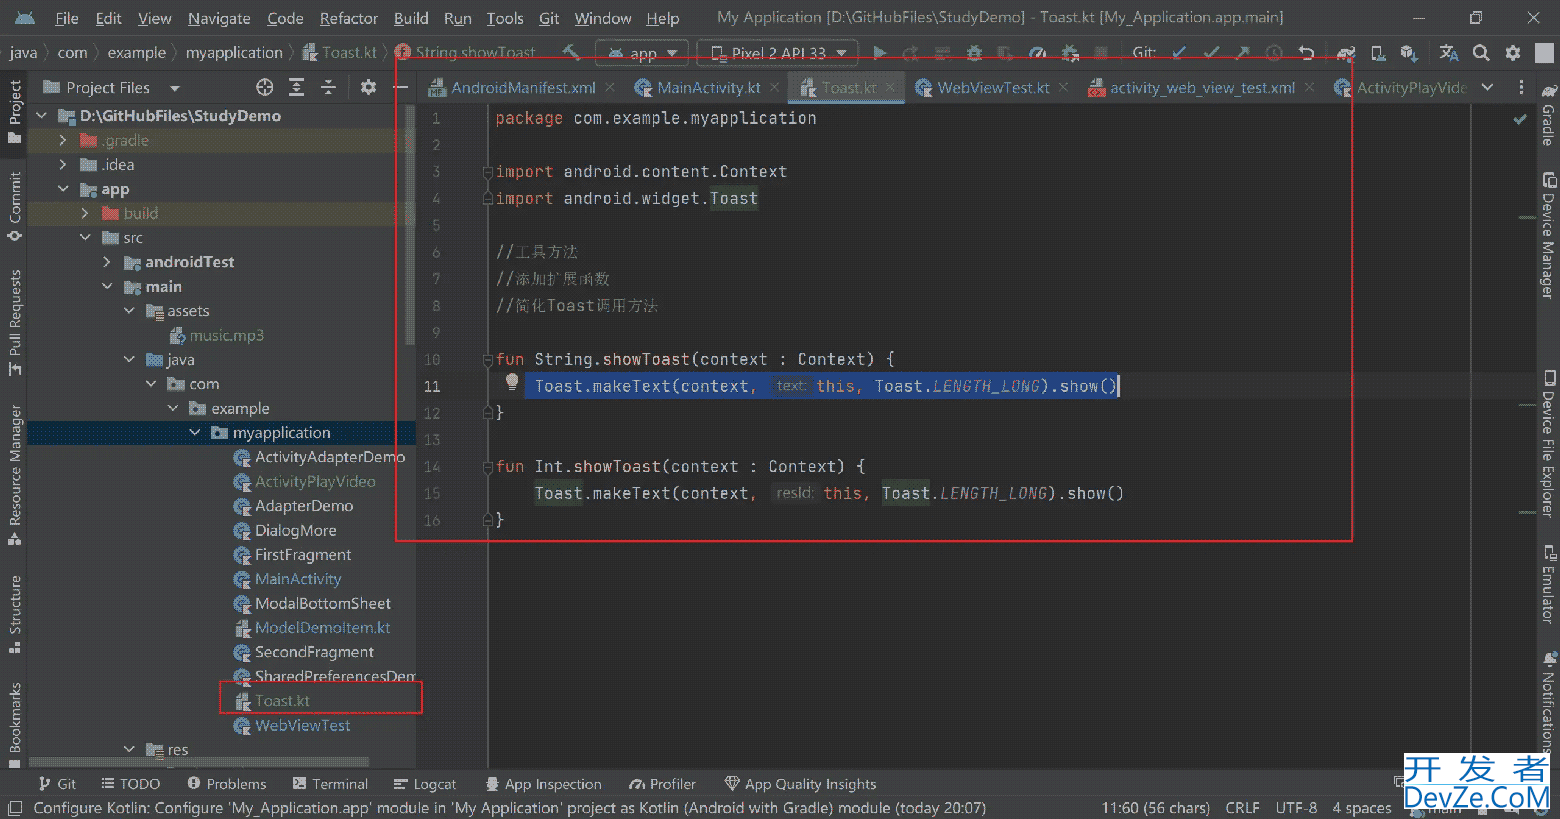1560x819 pixels.
Task: Close the MainActivity.kt editor tab
Action: click(x=774, y=88)
